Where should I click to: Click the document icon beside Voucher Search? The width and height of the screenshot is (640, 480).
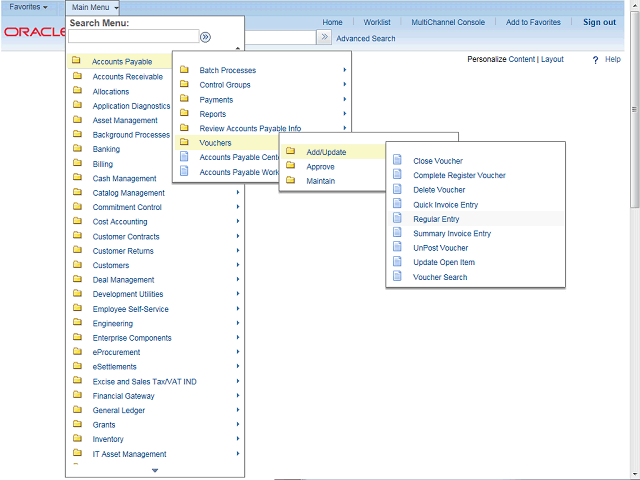tap(397, 277)
